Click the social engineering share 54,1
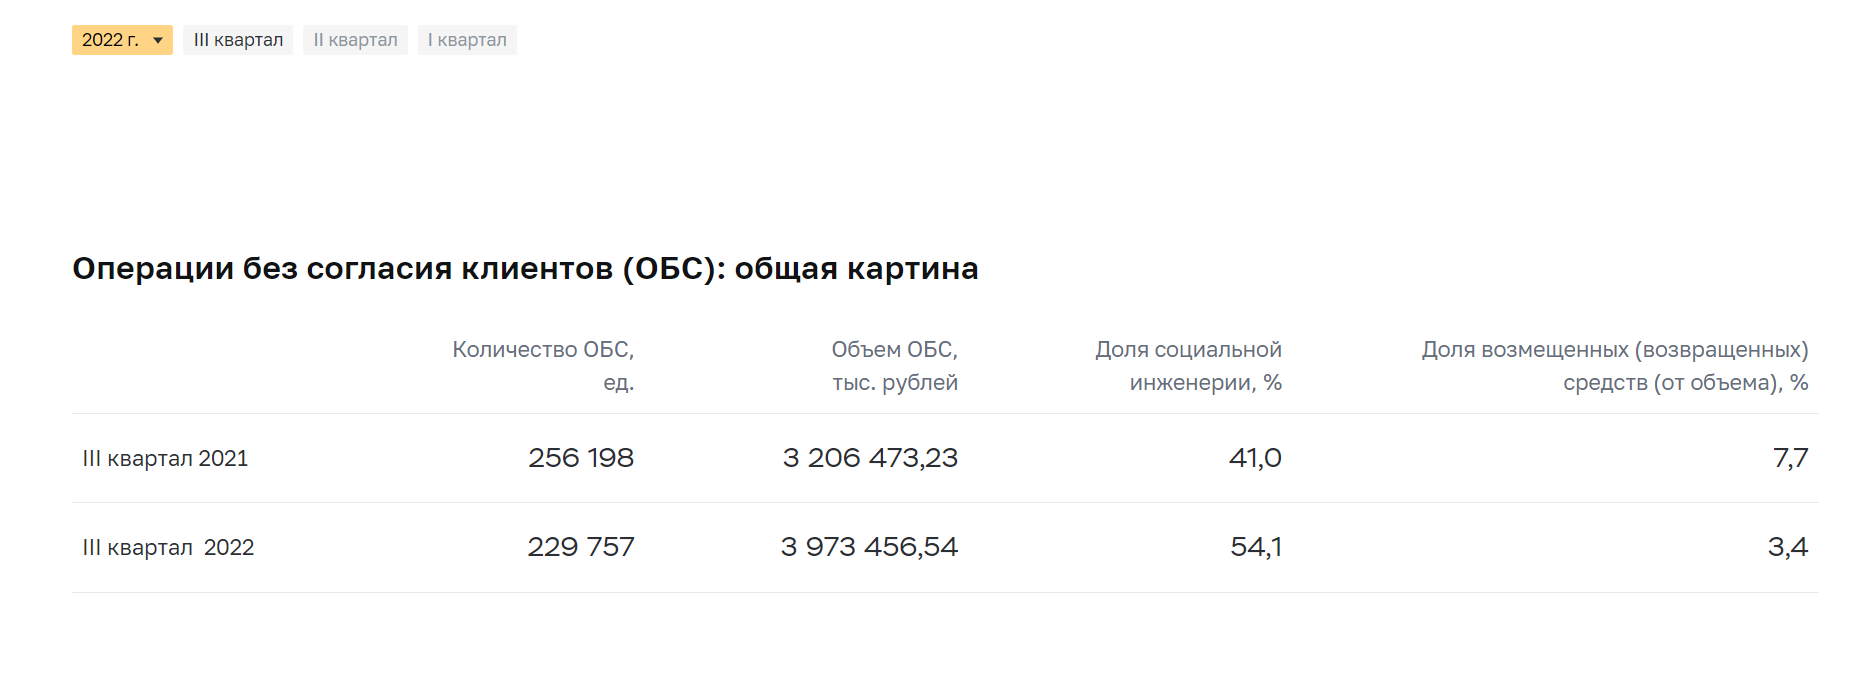This screenshot has height=677, width=1873. (1256, 547)
